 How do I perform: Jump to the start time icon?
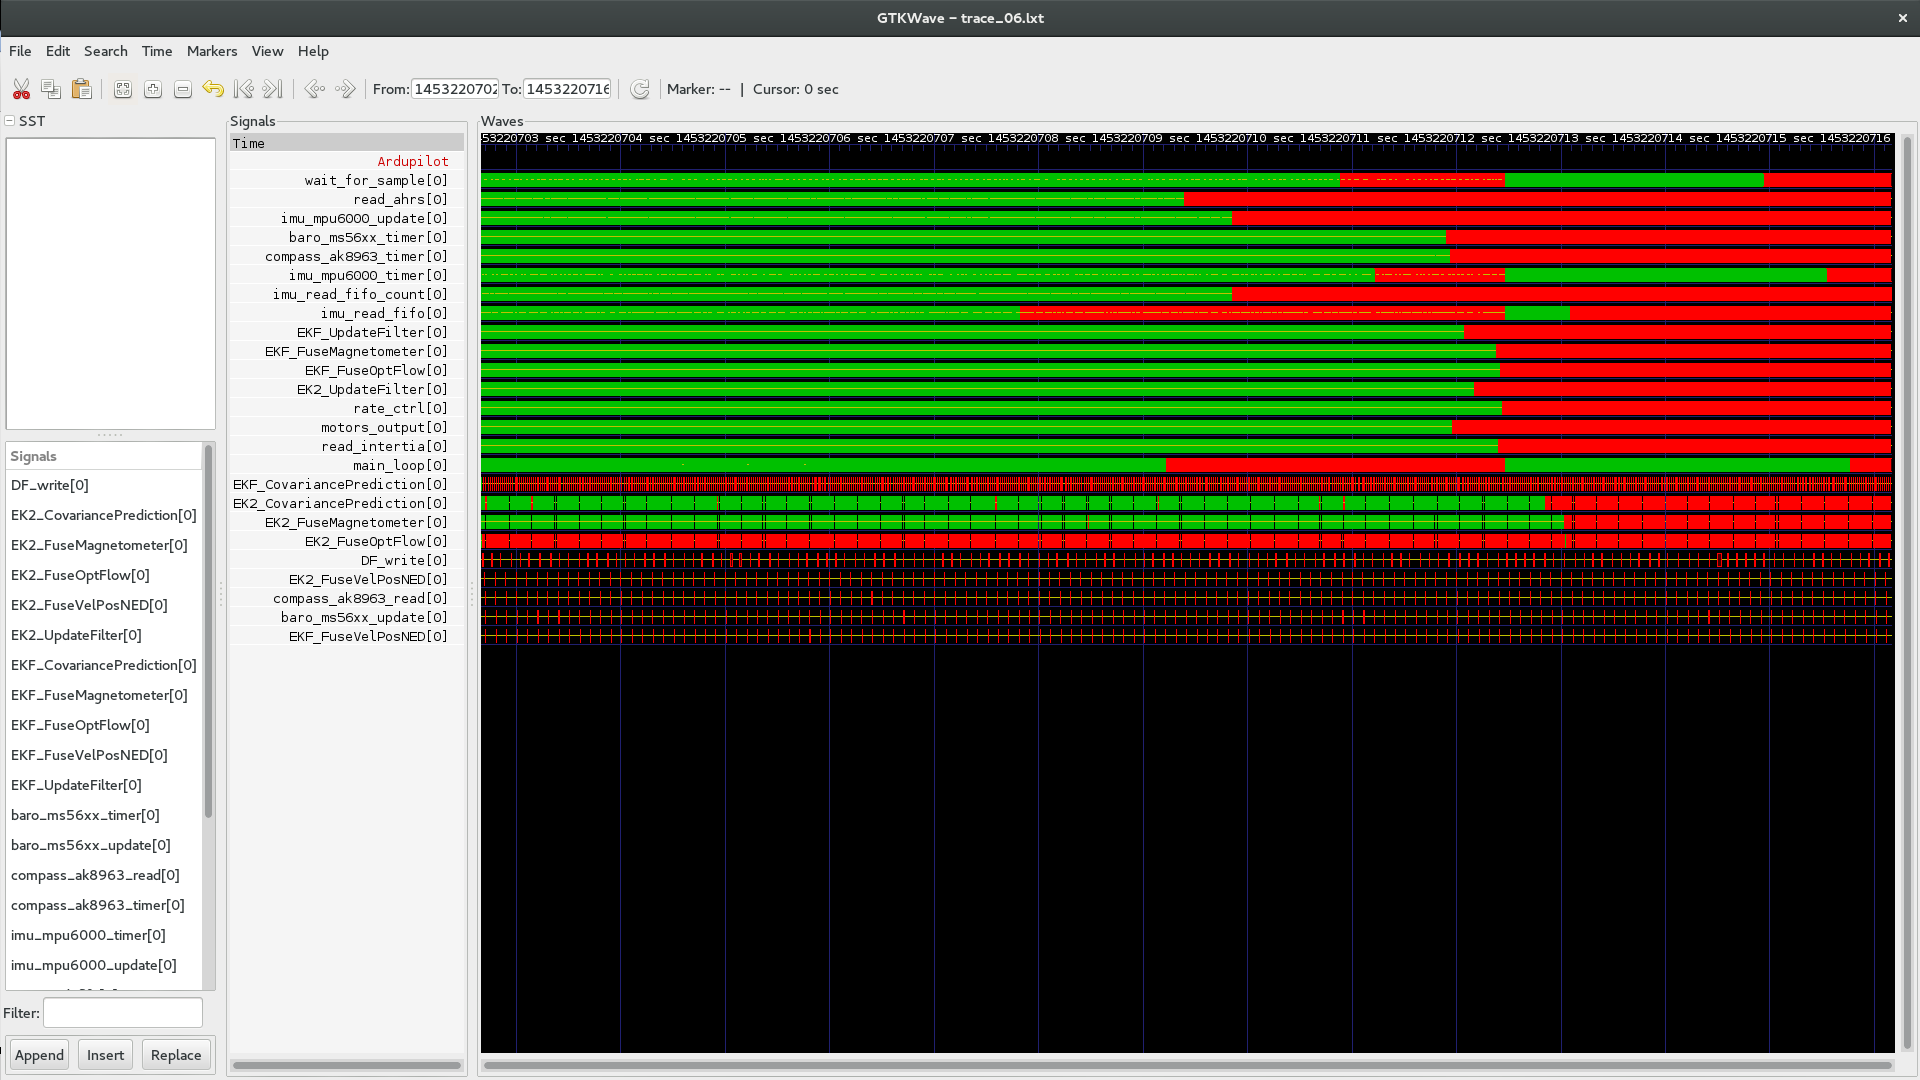(243, 89)
